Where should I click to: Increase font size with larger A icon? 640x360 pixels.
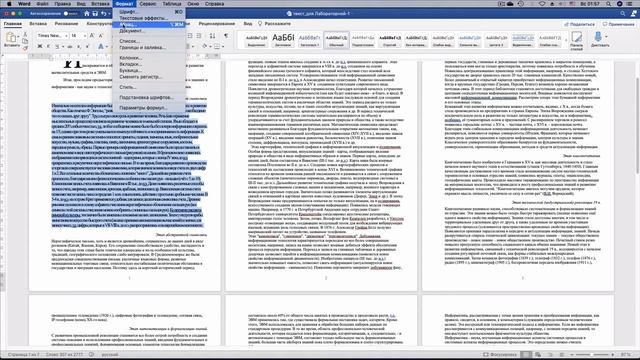92,36
